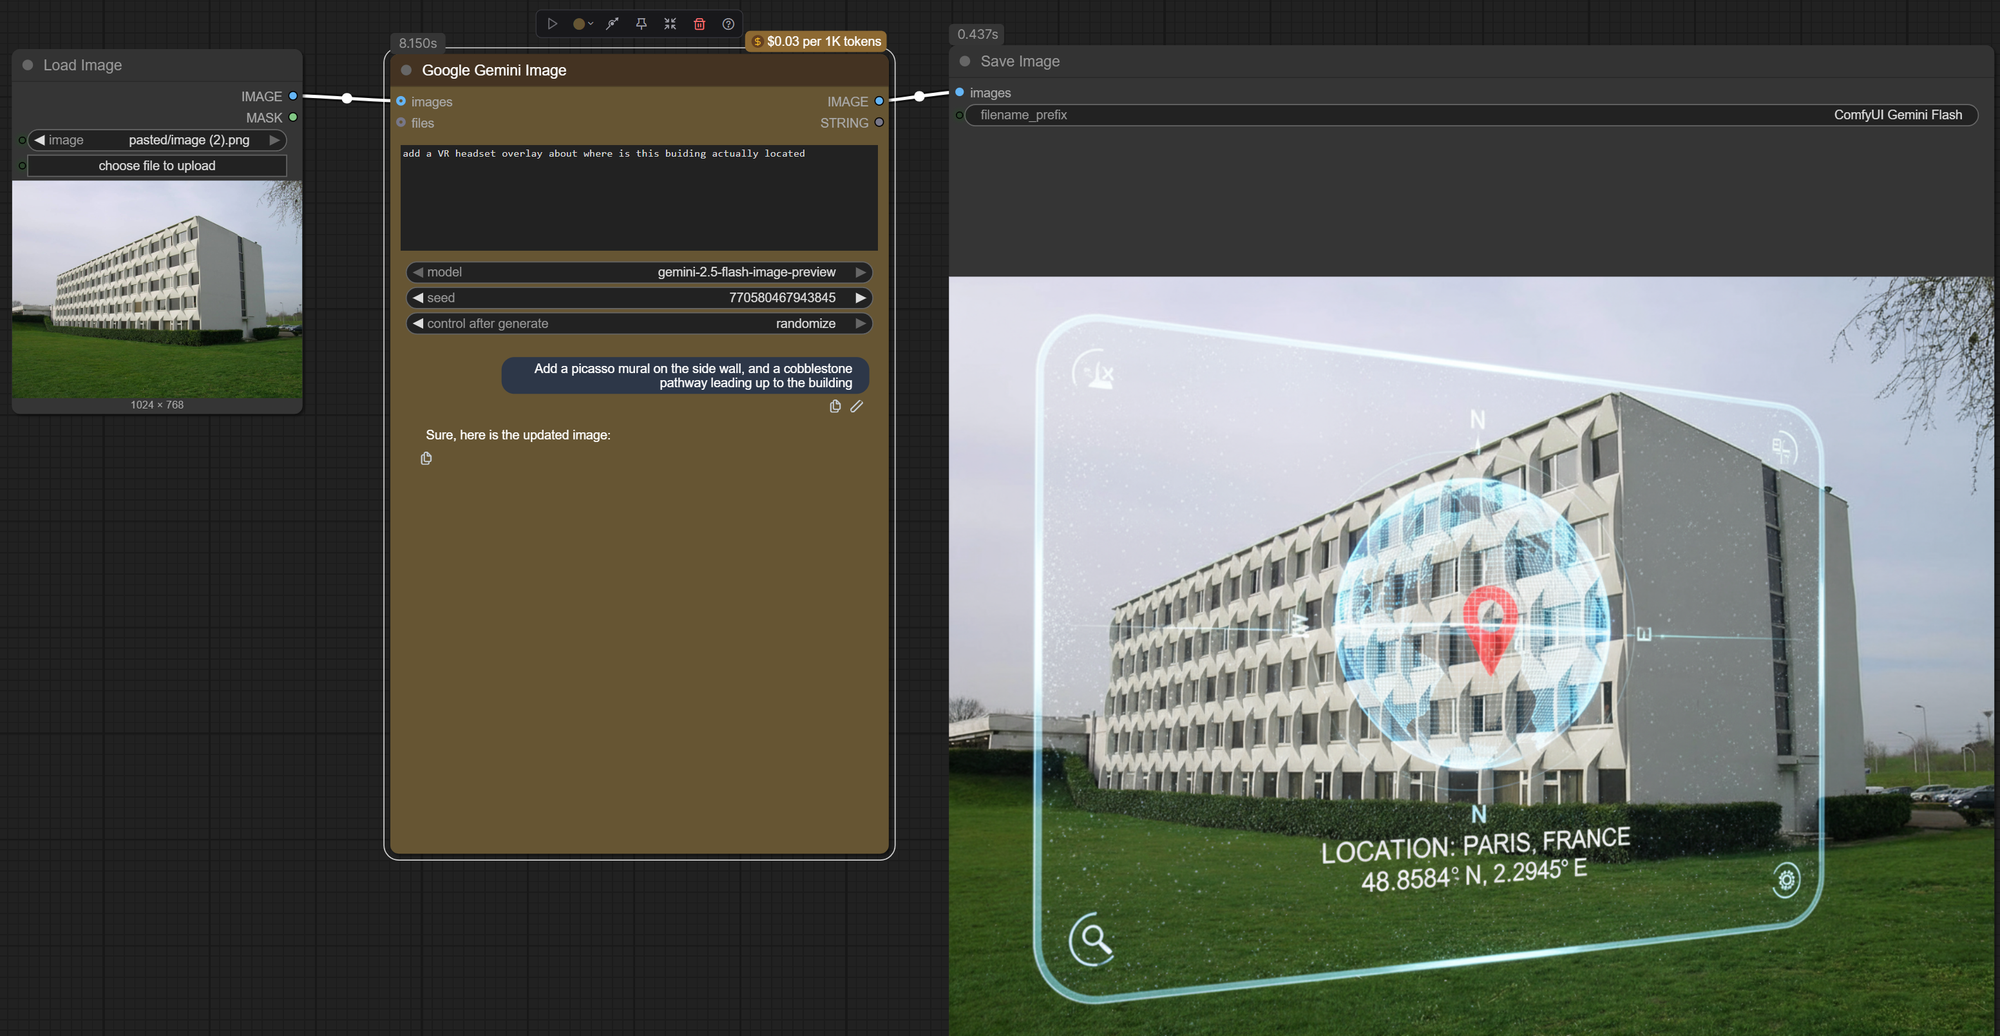Open the image file selector pasted/image (2).png
This screenshot has height=1036, width=2000.
tap(157, 140)
